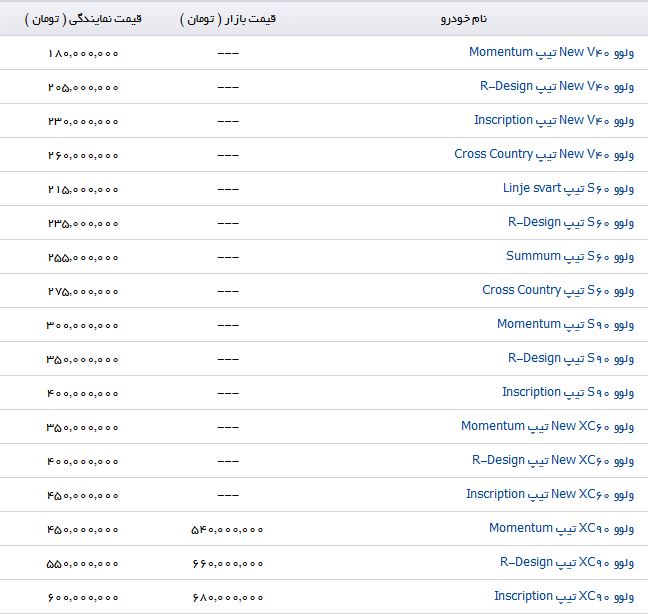Select dealer price ۳۵۰,۰۰۰,۰۰۰ in New XC60 Momentum row
This screenshot has height=614, width=648.
(82, 428)
